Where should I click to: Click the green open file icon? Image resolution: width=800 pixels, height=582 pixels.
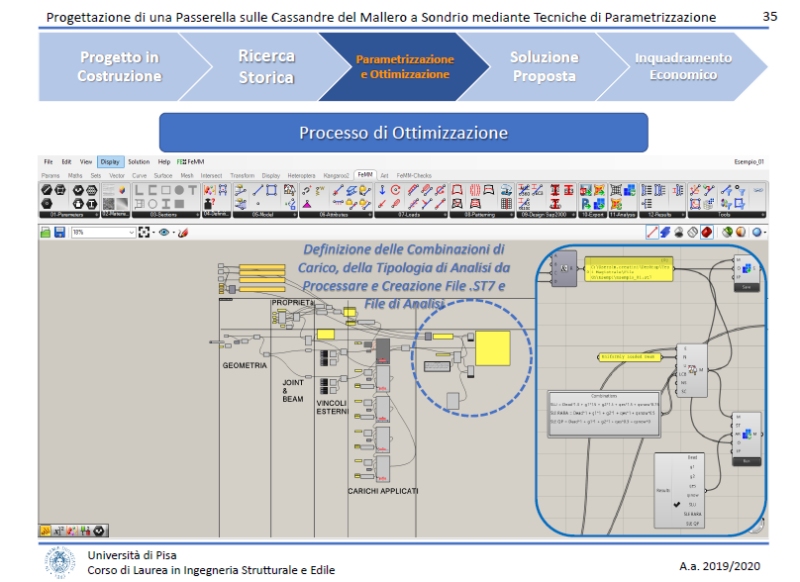[46, 232]
